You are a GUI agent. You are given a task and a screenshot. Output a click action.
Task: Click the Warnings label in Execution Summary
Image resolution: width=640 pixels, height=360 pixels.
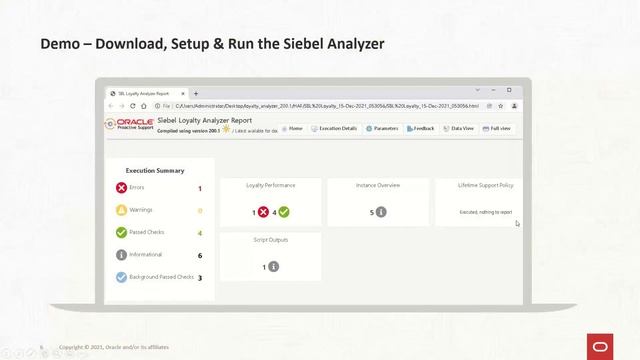[x=141, y=210]
